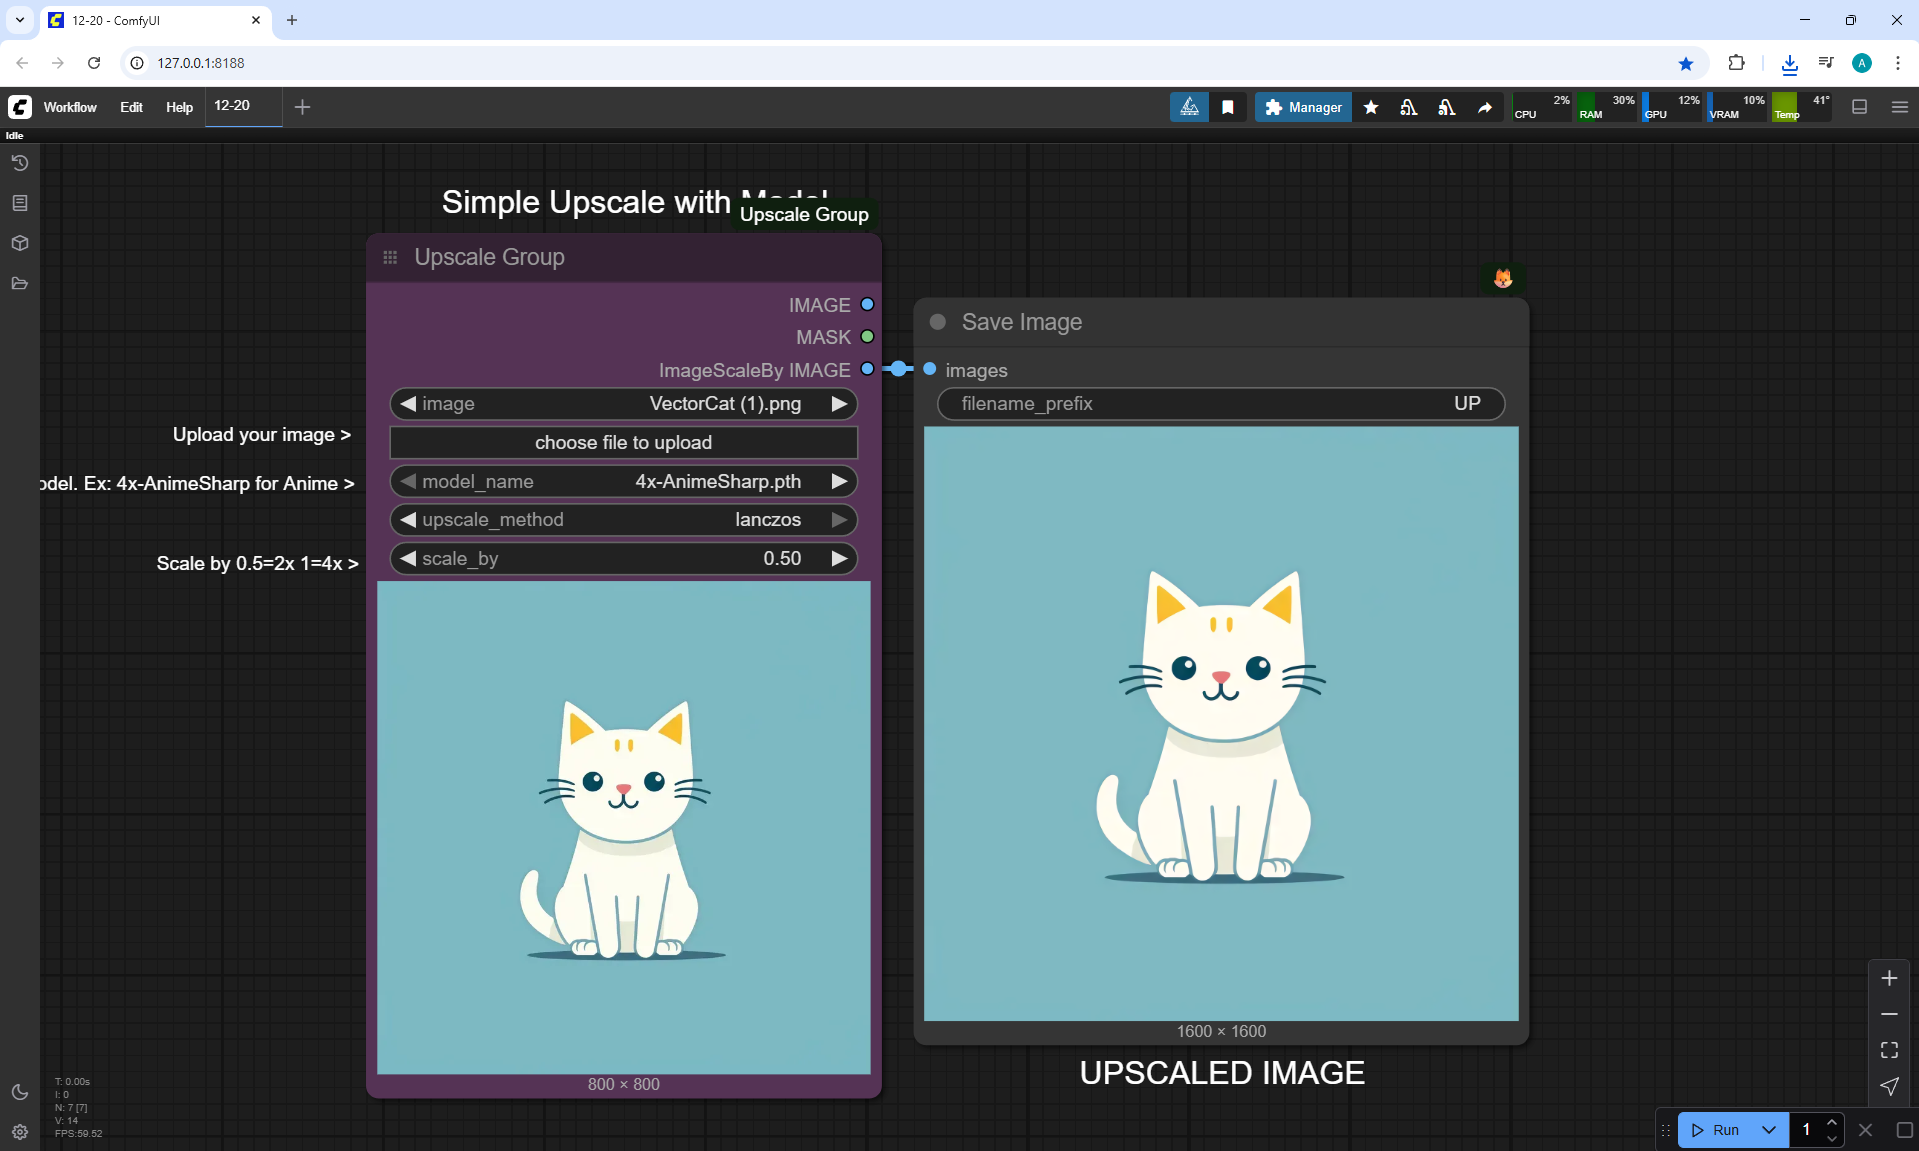
Task: Fit view to canvas contents
Action: (x=1889, y=1050)
